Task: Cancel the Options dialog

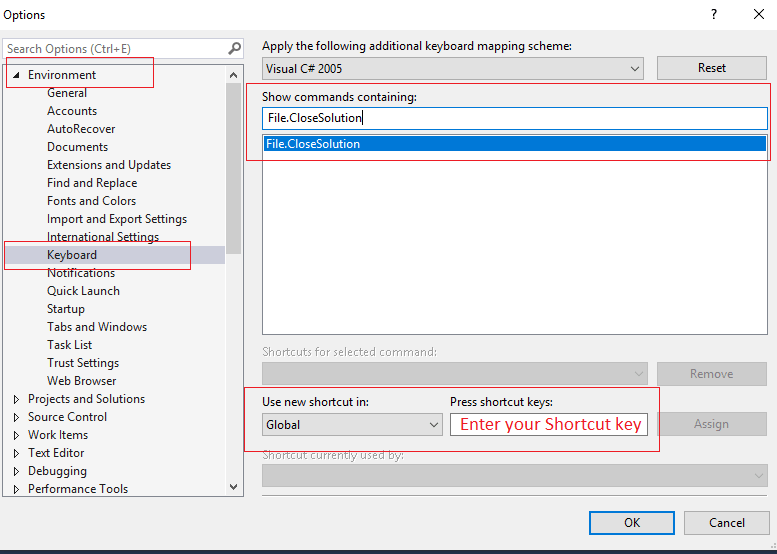Action: 727,522
